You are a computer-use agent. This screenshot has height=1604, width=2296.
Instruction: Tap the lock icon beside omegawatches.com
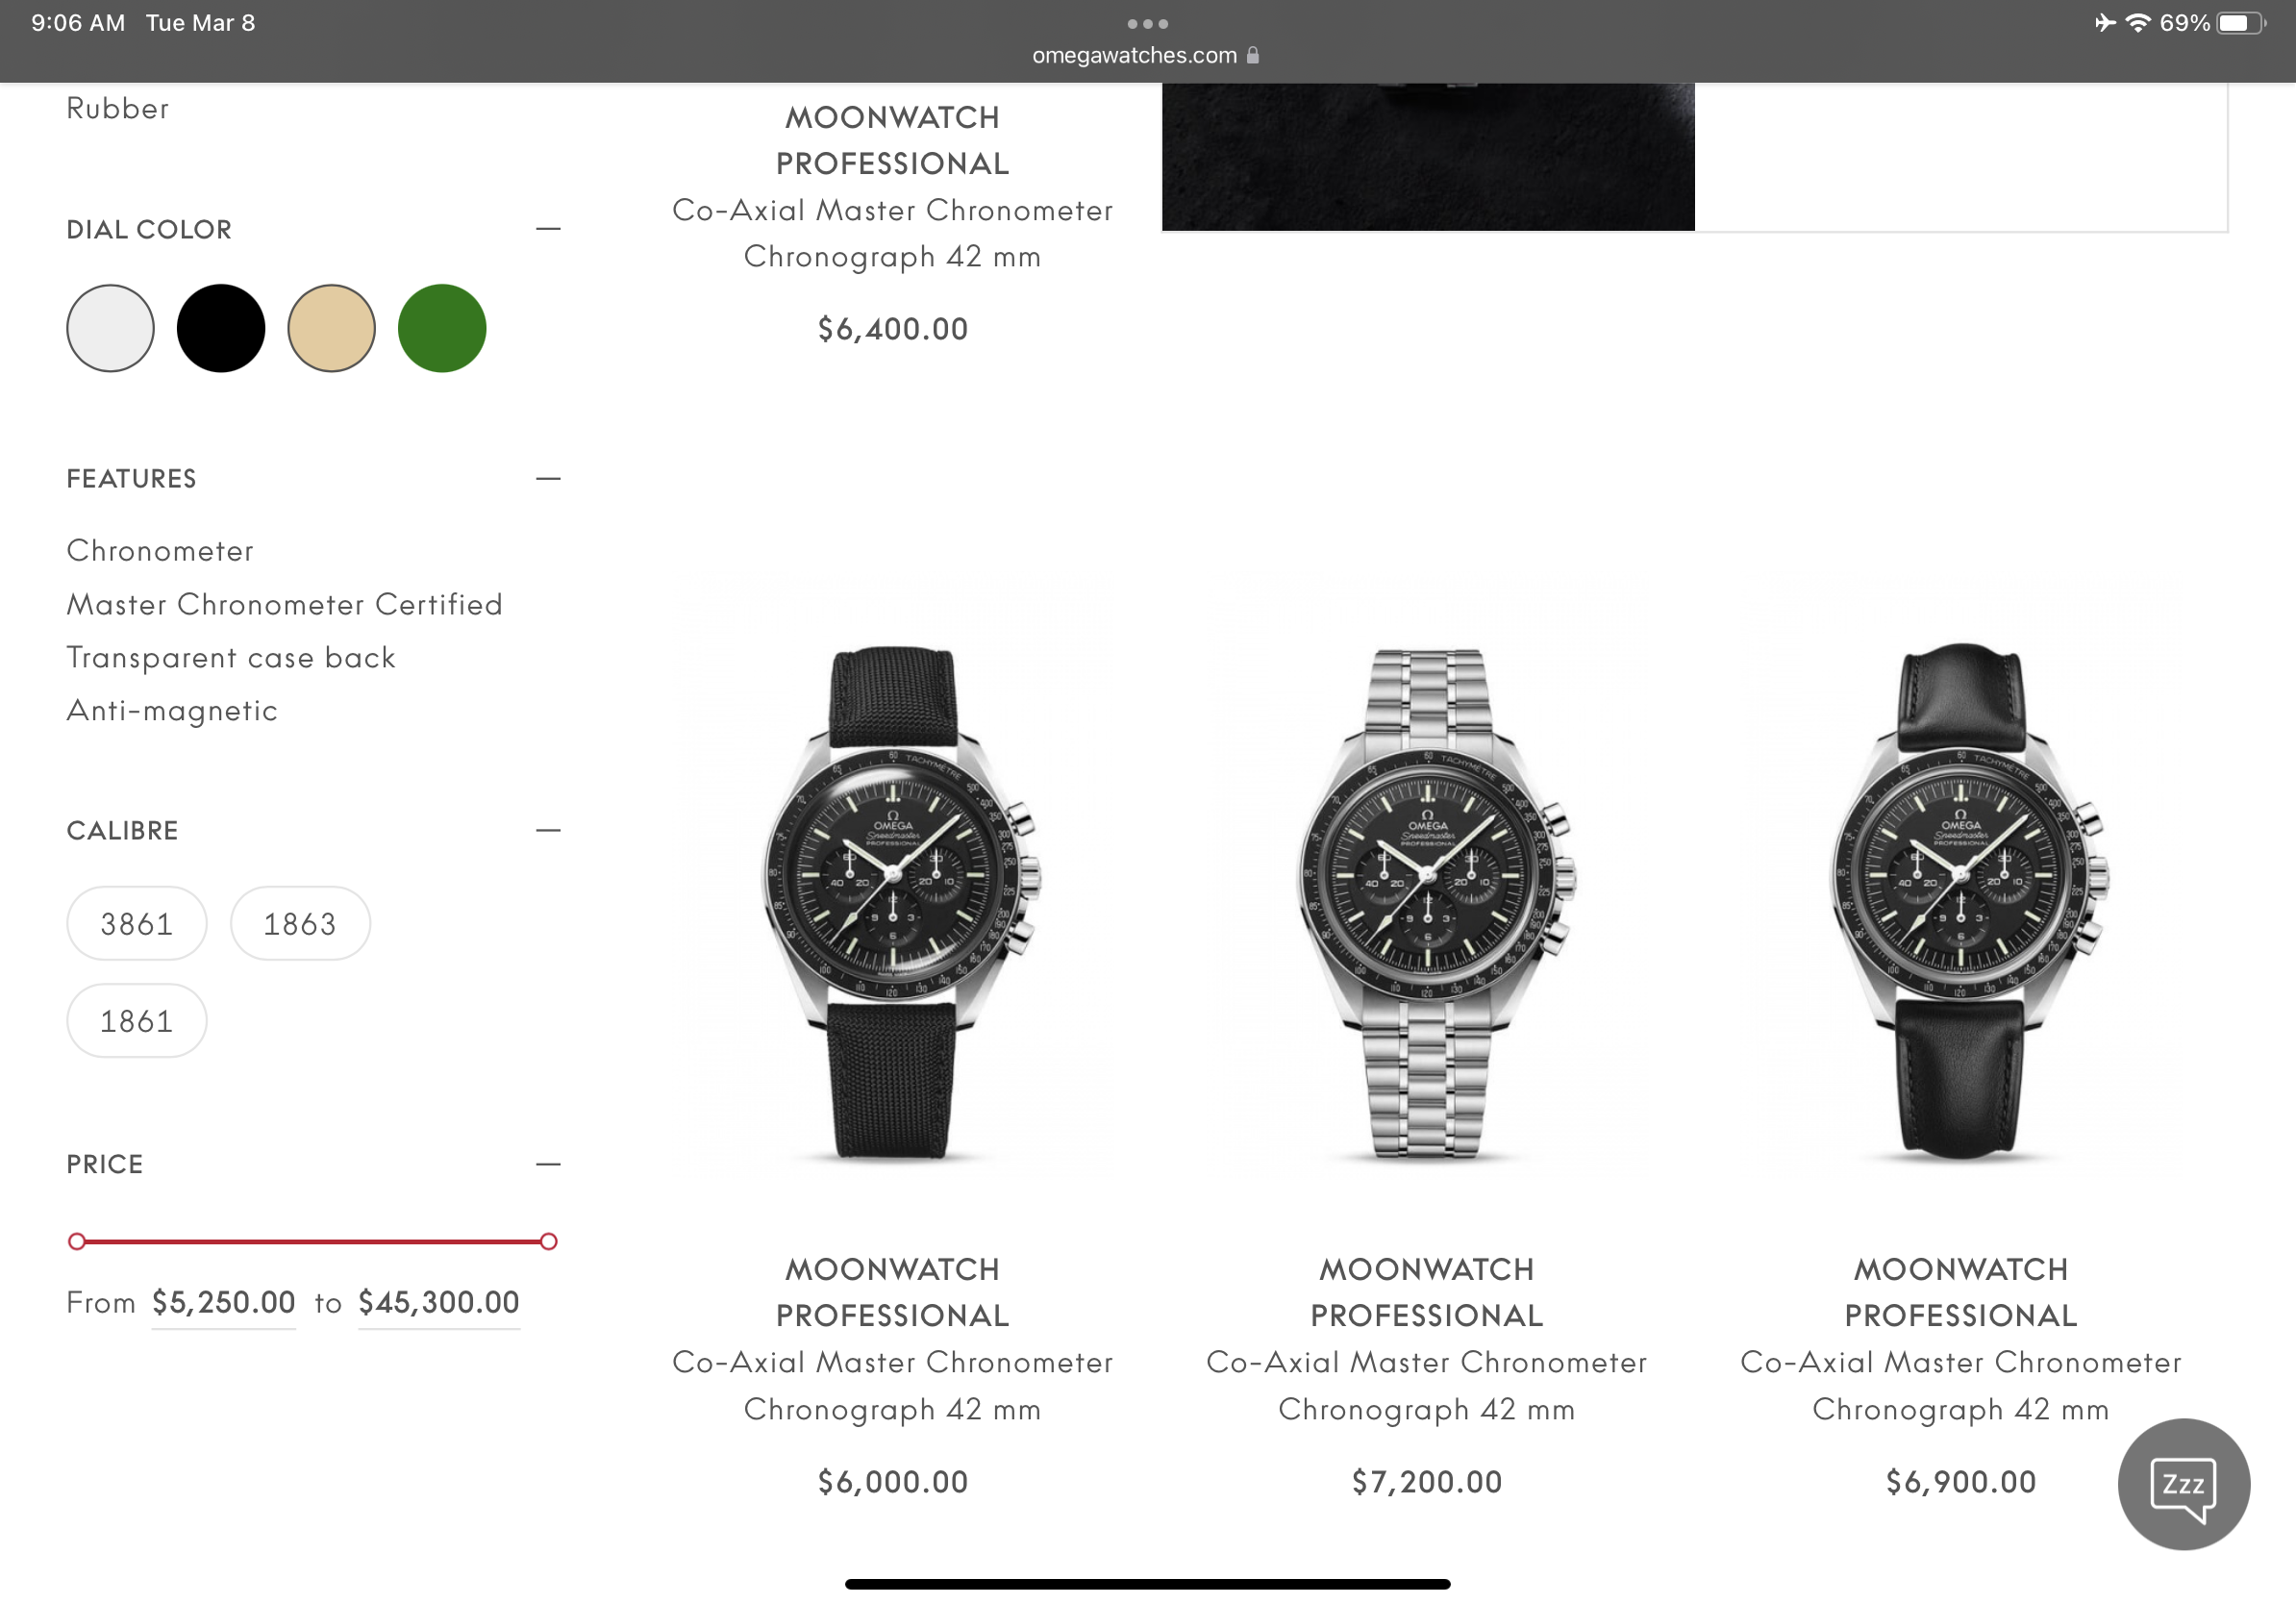[1252, 55]
